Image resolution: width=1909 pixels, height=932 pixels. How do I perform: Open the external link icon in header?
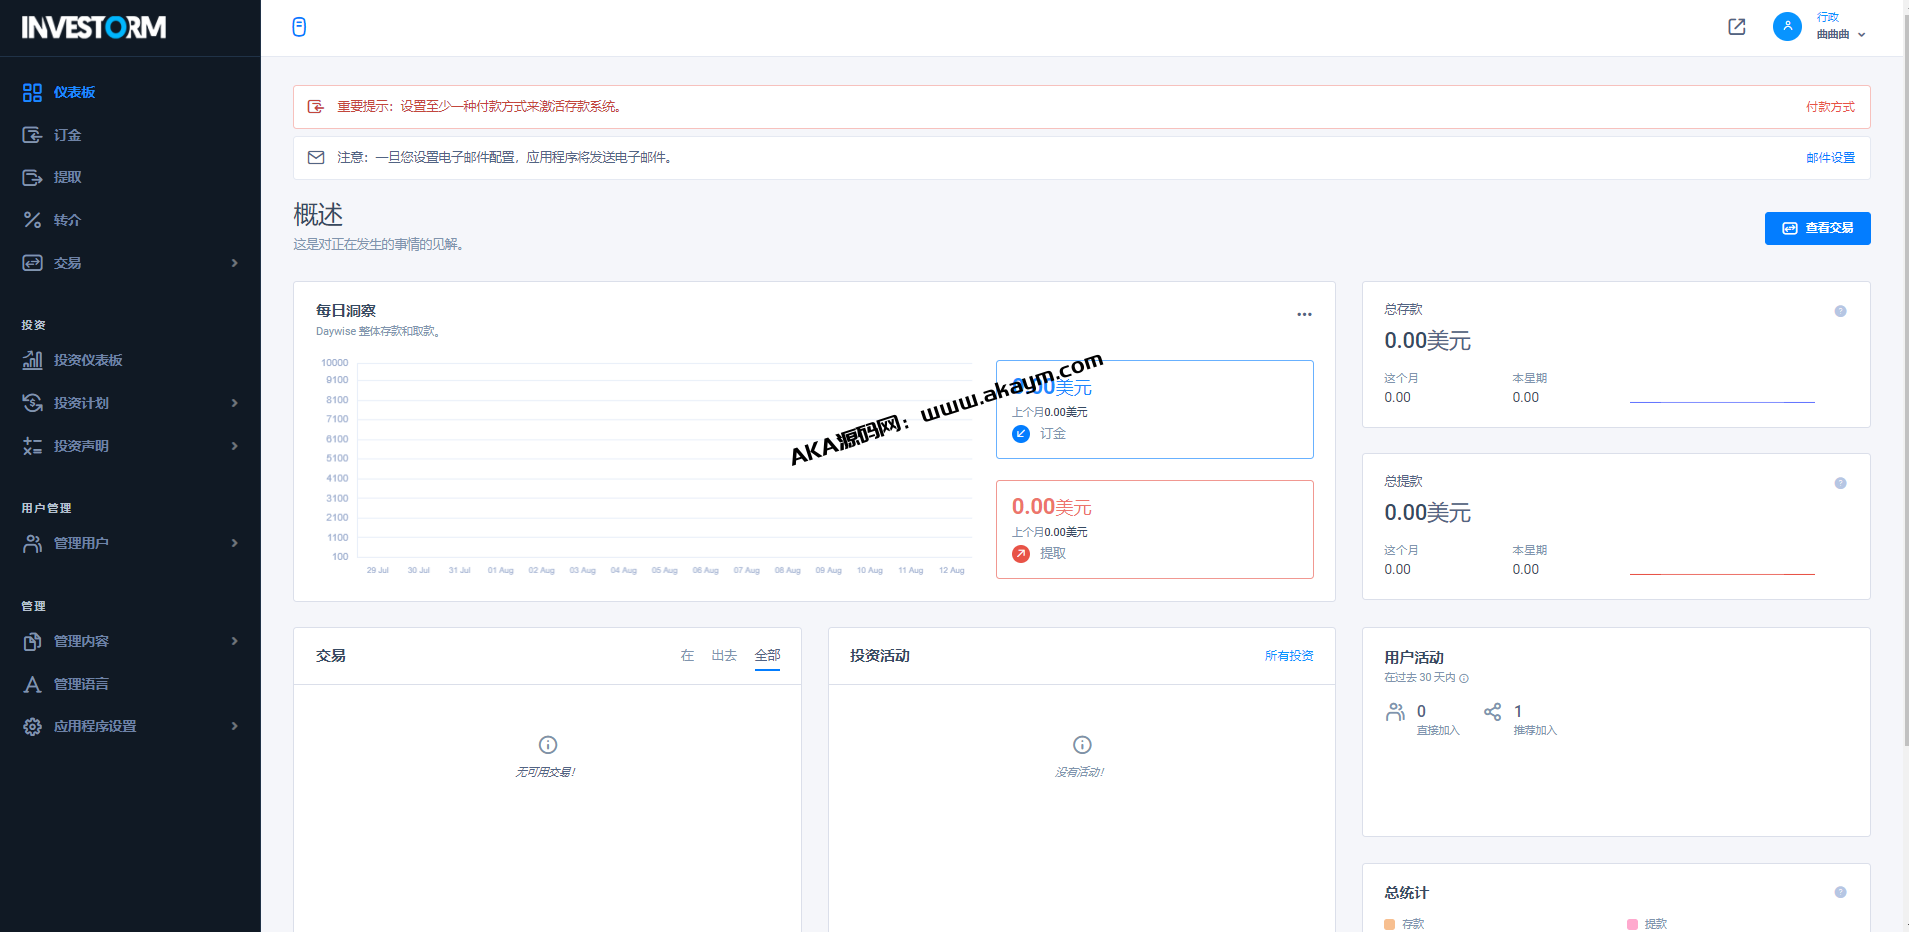click(1737, 27)
